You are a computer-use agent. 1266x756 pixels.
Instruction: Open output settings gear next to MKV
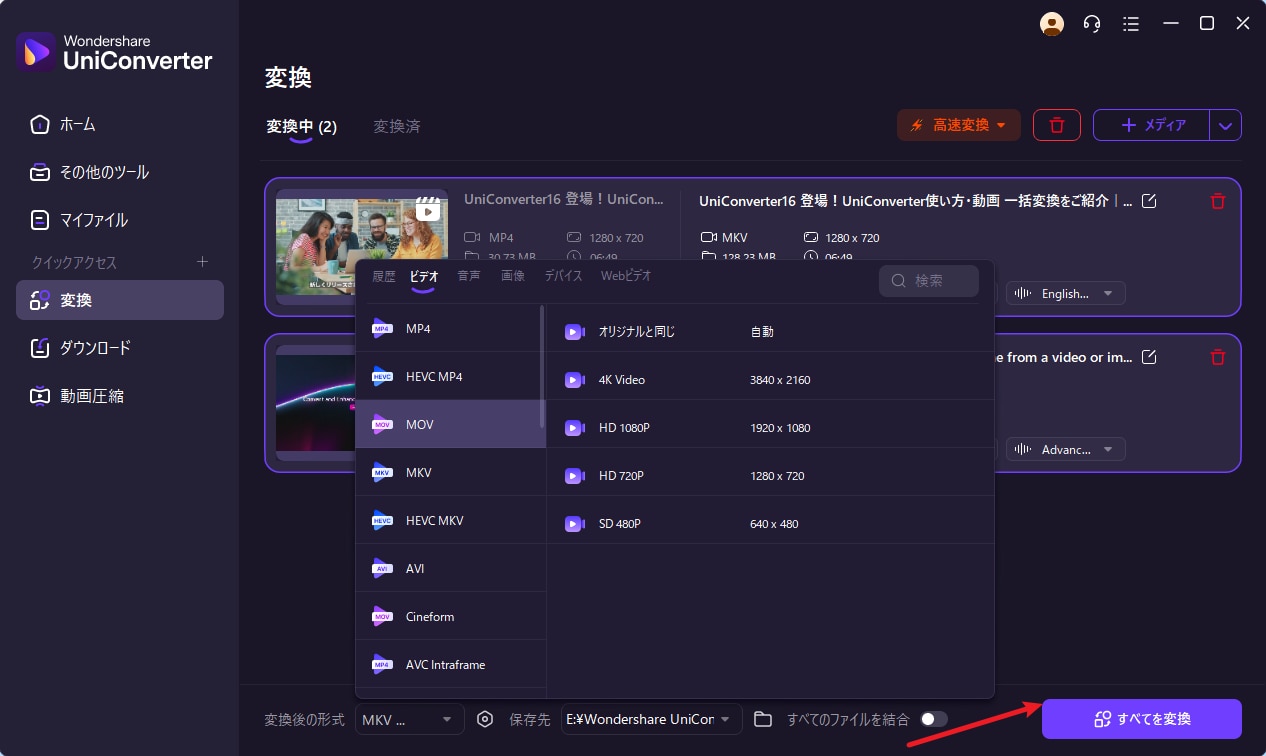pyautogui.click(x=486, y=719)
